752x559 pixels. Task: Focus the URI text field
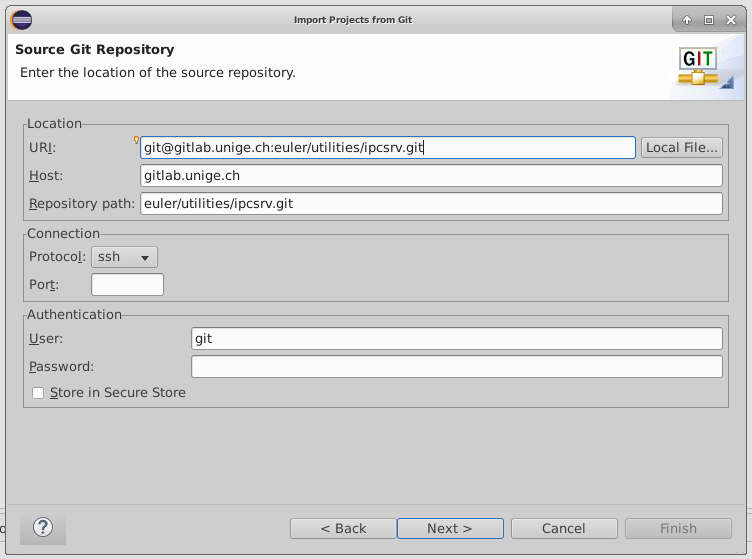tap(387, 148)
